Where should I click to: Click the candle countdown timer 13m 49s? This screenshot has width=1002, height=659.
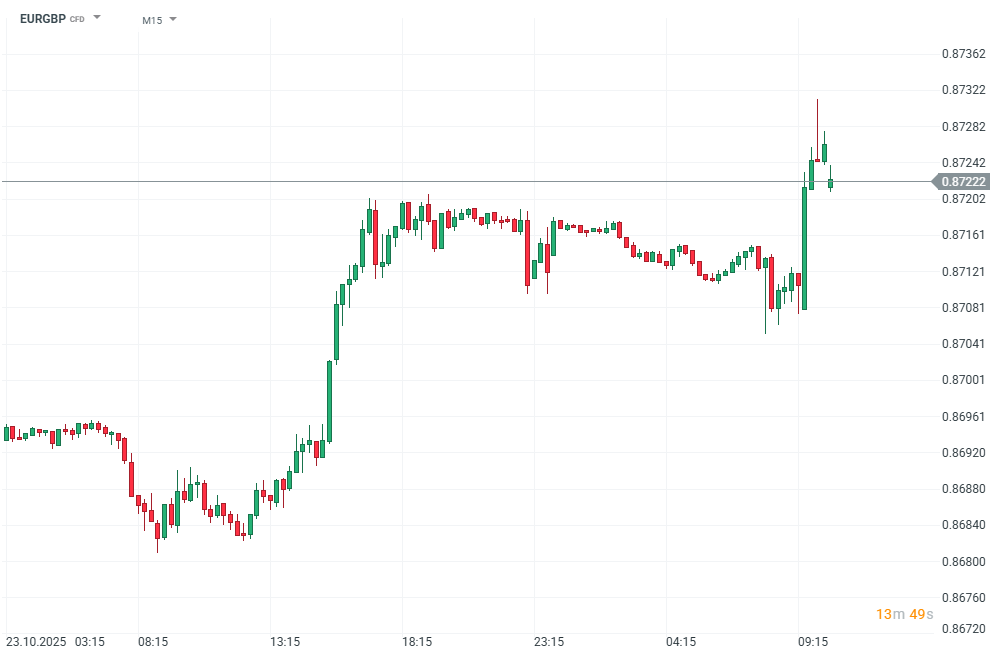tap(904, 613)
